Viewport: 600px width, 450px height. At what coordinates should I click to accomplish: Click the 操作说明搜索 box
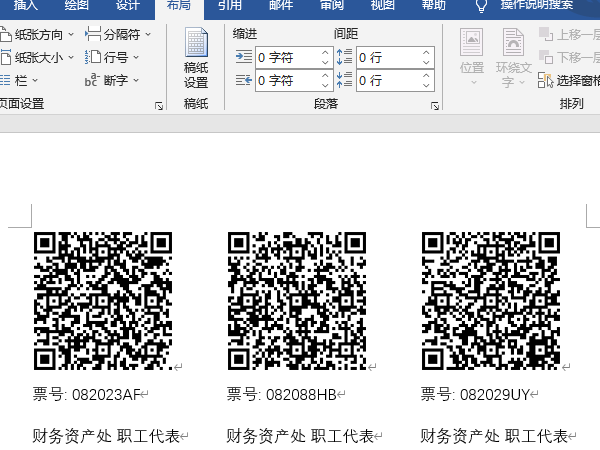tap(537, 5)
